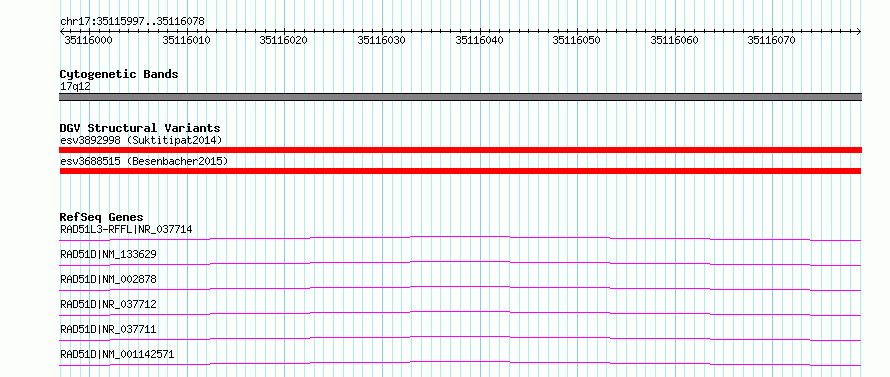Open the RAD51D|NR_037712 transcript label
890x377 pixels.
click(x=108, y=304)
